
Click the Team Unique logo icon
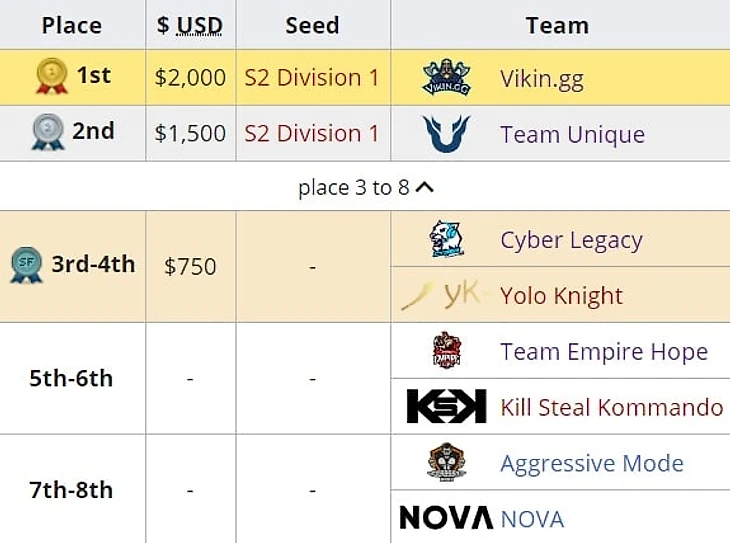tap(446, 134)
